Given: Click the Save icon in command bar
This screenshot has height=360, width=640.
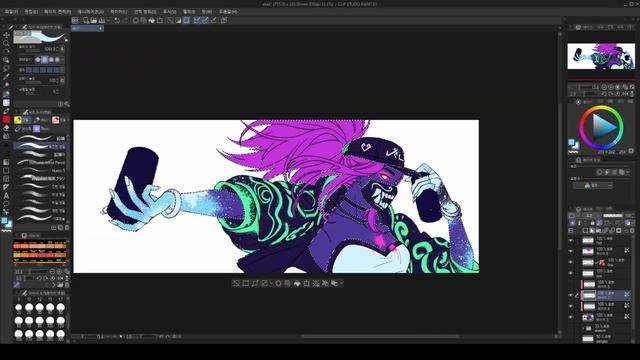Looking at the screenshot, I should 102,20.
